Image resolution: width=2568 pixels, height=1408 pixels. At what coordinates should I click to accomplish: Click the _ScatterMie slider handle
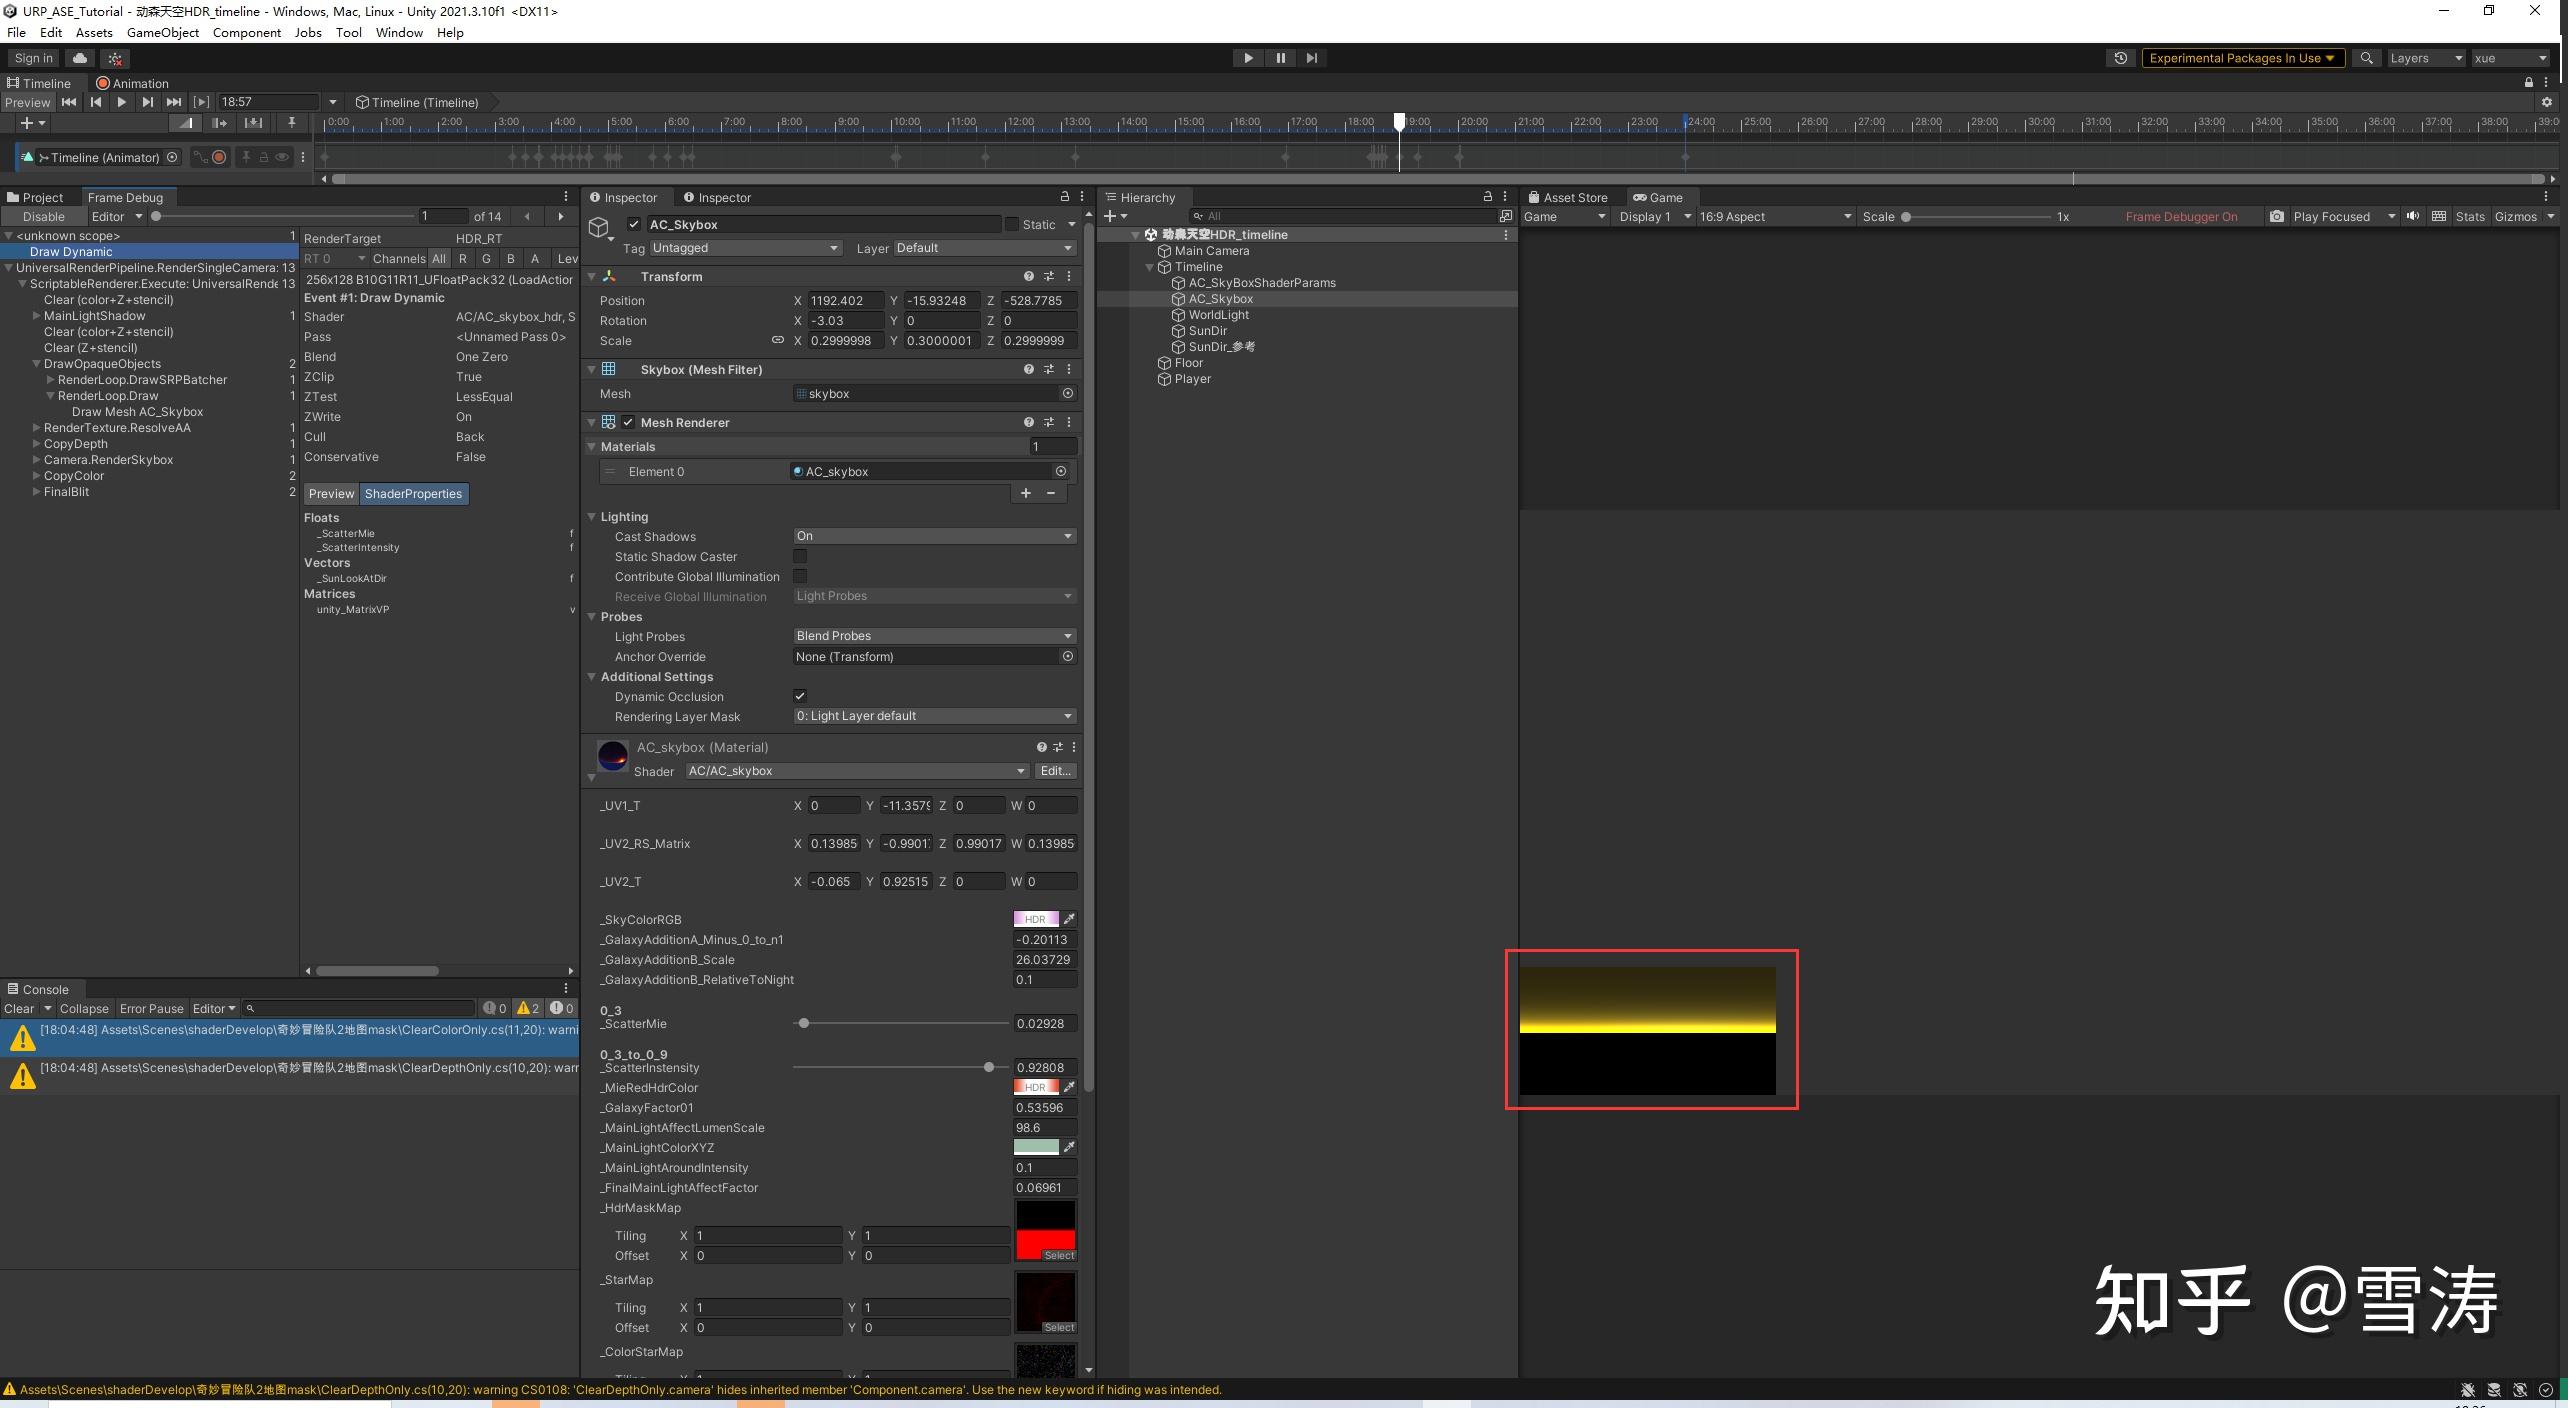click(x=803, y=1023)
